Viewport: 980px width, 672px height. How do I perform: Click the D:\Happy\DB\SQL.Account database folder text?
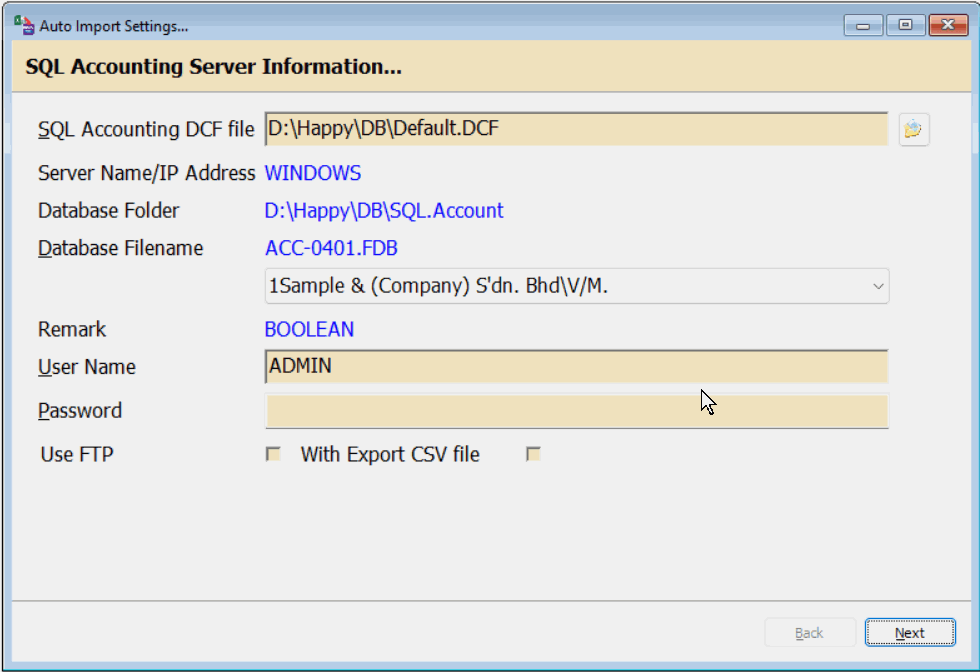tap(384, 211)
